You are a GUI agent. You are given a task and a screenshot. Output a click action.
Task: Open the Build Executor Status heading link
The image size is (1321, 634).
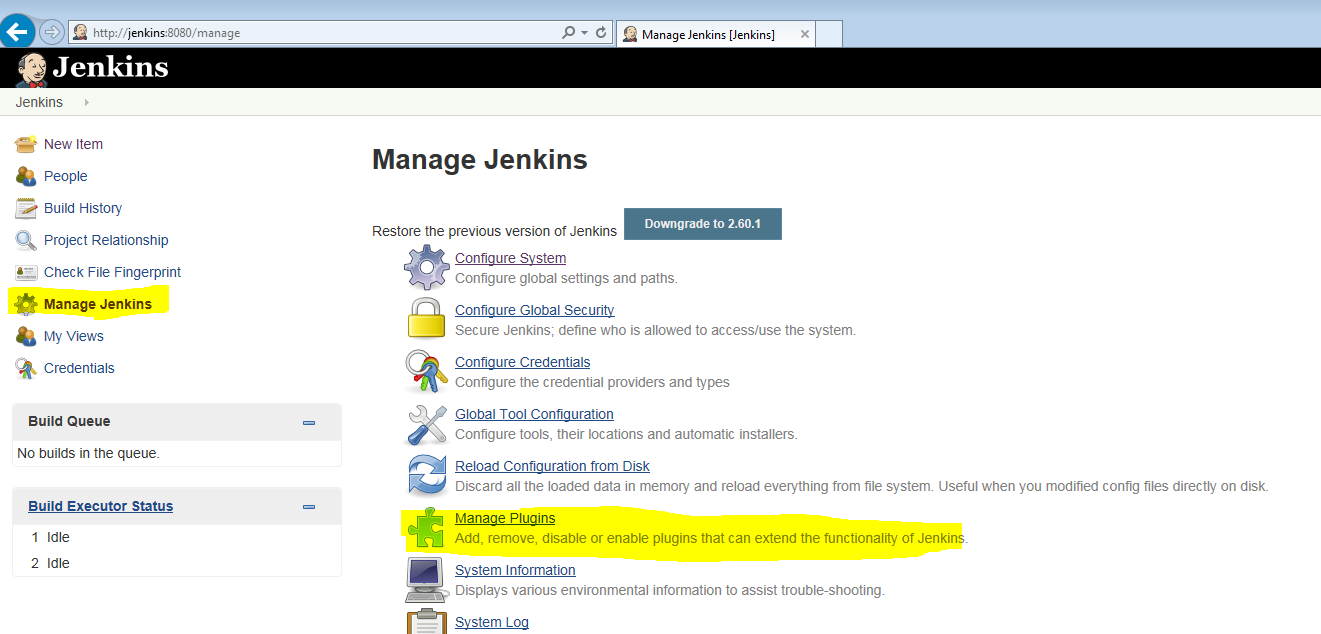[x=100, y=506]
